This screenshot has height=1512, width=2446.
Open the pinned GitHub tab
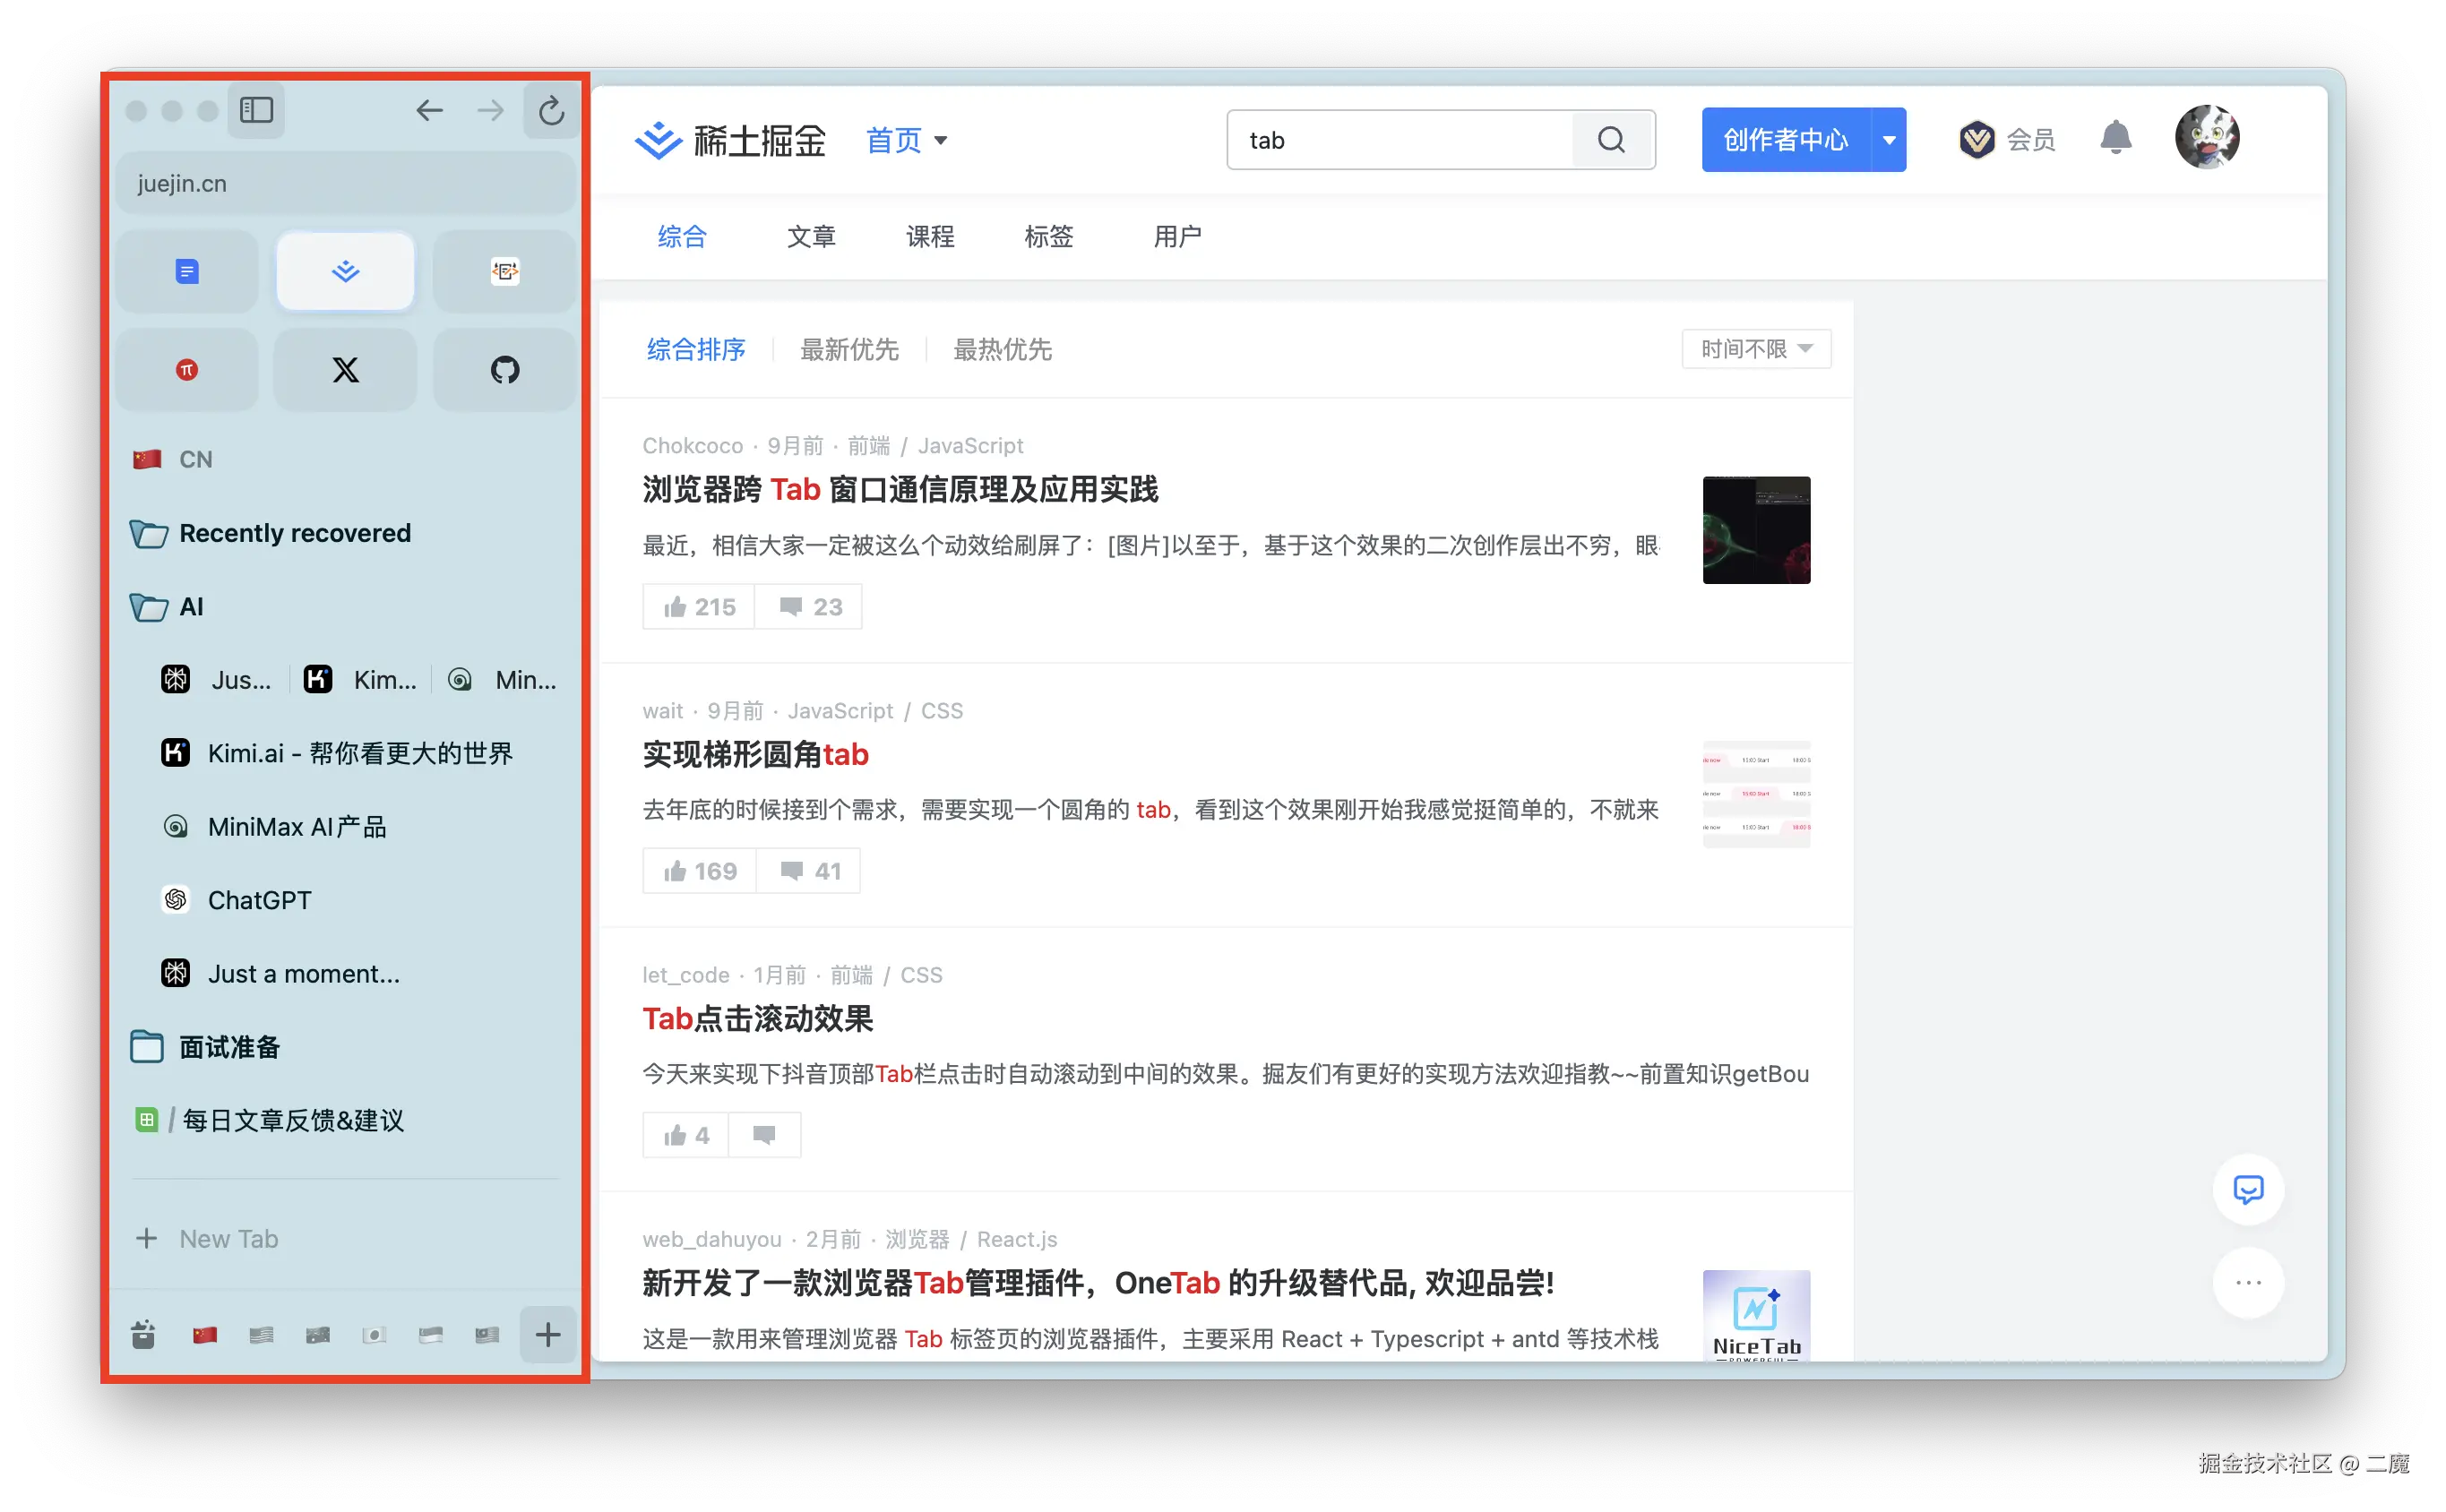point(505,370)
